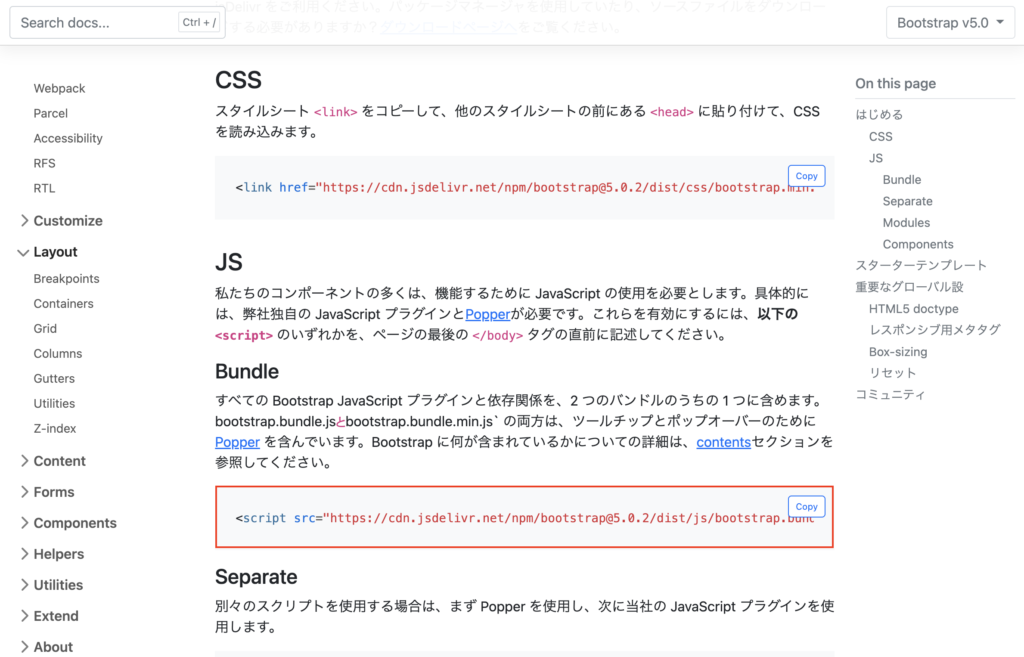This screenshot has height=657, width=1024.
Task: Open the Grid layout page
Action: pos(45,329)
